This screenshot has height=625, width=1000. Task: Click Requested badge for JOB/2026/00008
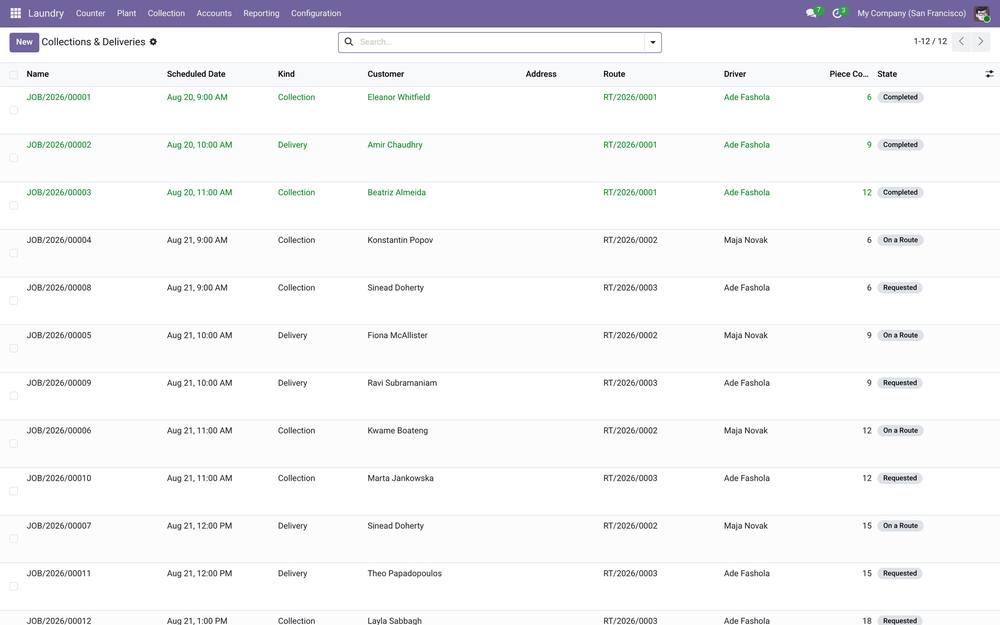tap(899, 288)
